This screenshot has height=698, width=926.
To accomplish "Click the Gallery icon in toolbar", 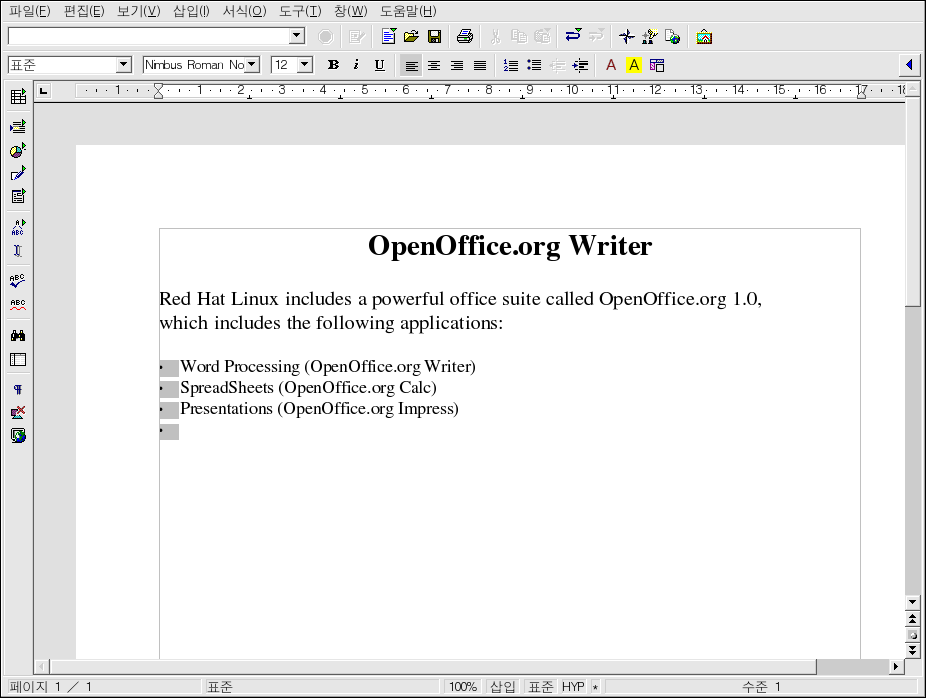I will (x=705, y=37).
